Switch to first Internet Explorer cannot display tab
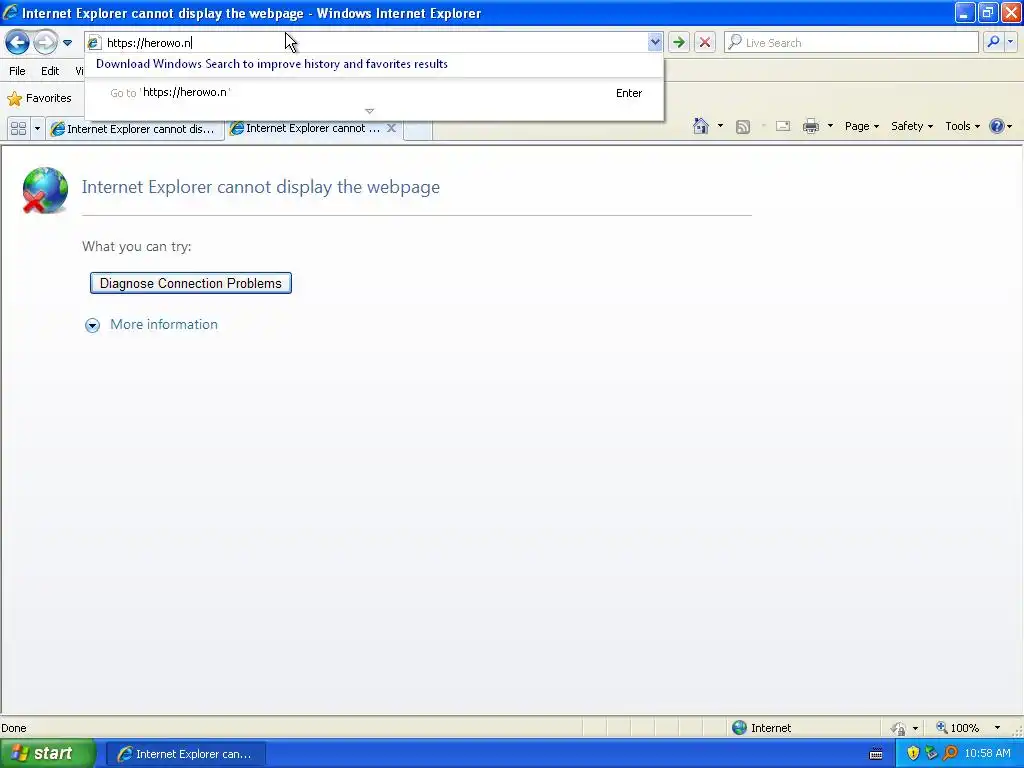Screen dimensions: 1024x768 [135, 129]
